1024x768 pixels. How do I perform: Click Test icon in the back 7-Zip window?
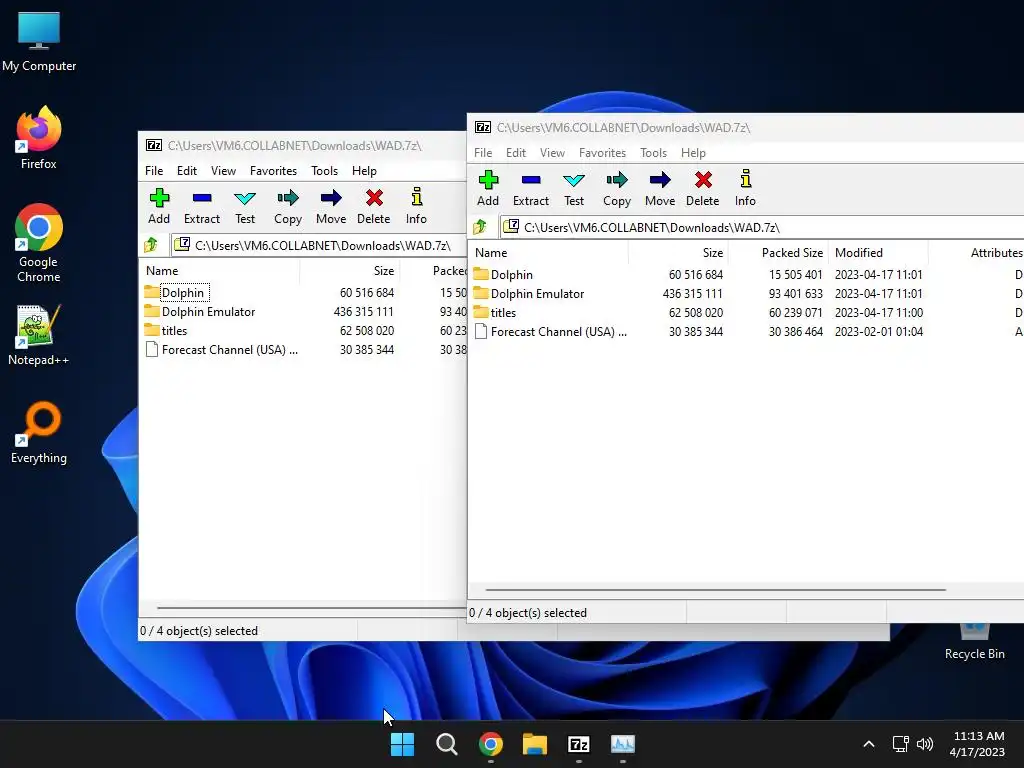click(x=245, y=198)
